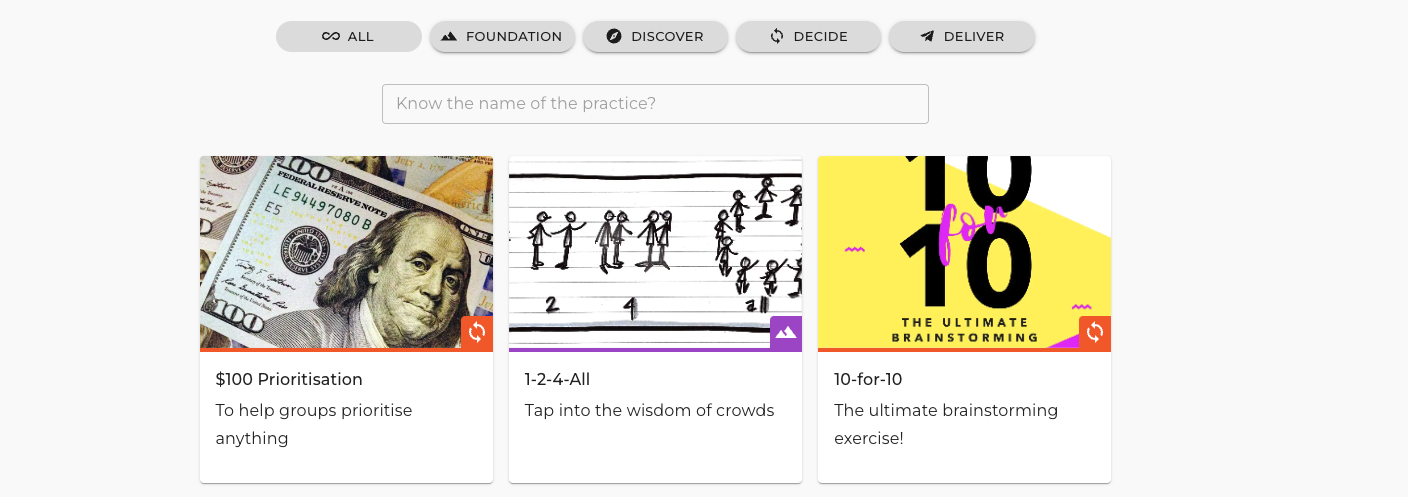
Task: Click the mountain icon on the Foundation filter
Action: 449,37
